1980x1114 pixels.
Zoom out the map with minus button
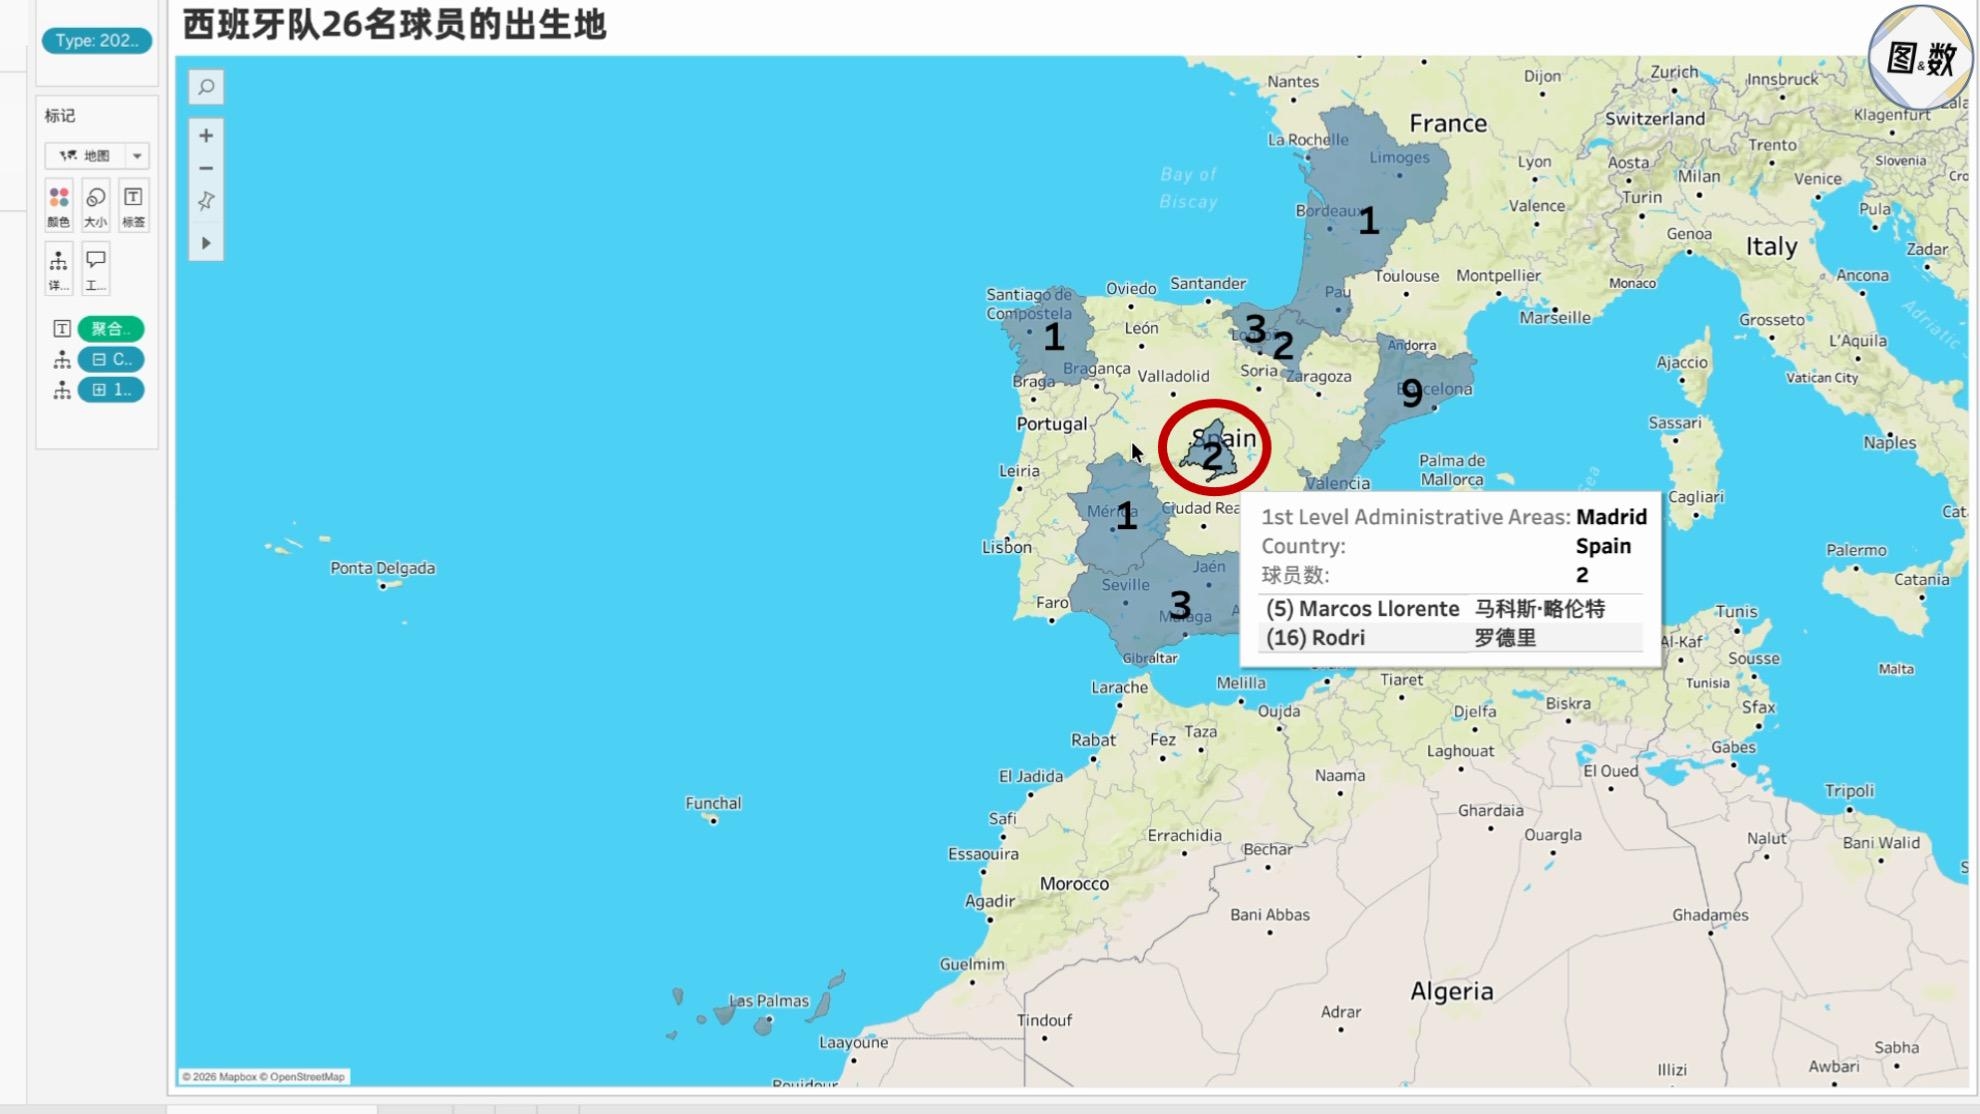click(206, 168)
